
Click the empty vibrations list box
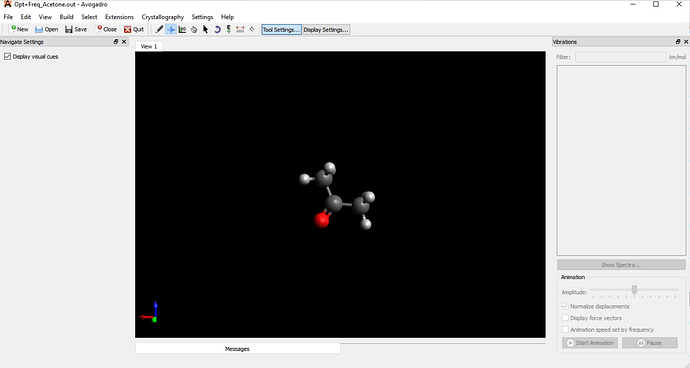tap(621, 160)
